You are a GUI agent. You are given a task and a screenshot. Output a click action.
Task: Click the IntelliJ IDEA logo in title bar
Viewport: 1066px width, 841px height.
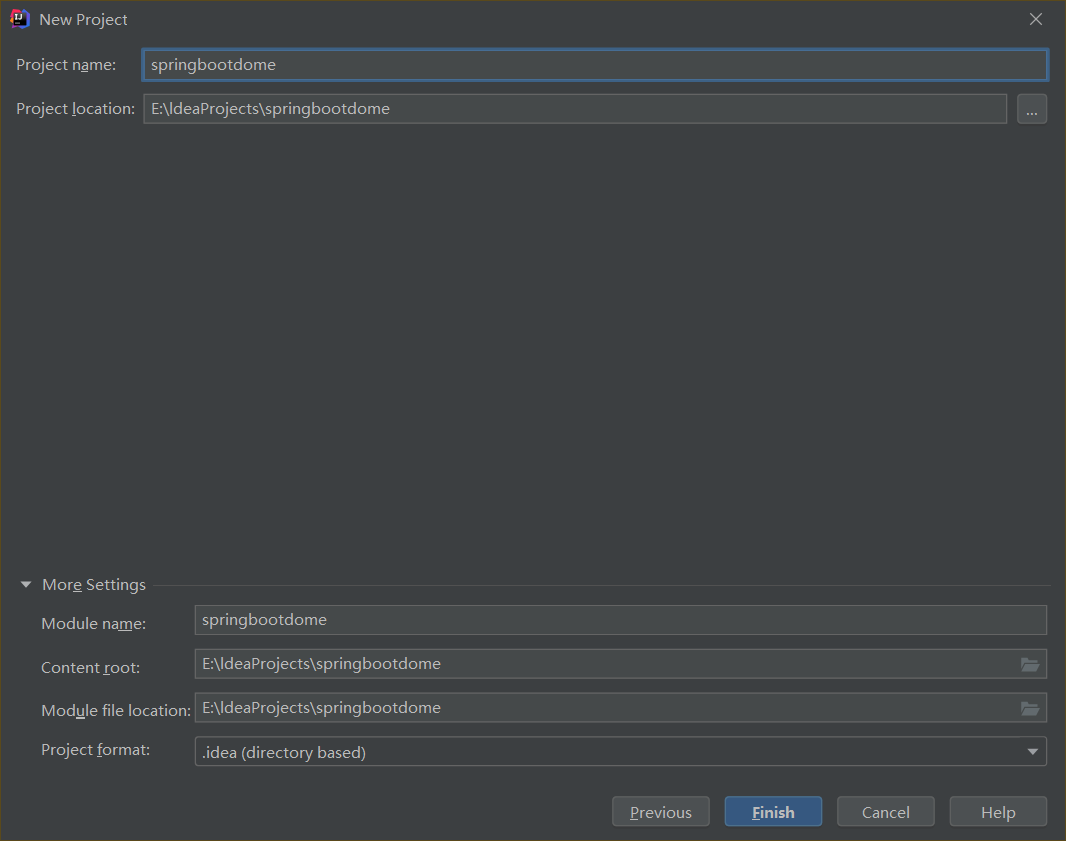pos(19,19)
